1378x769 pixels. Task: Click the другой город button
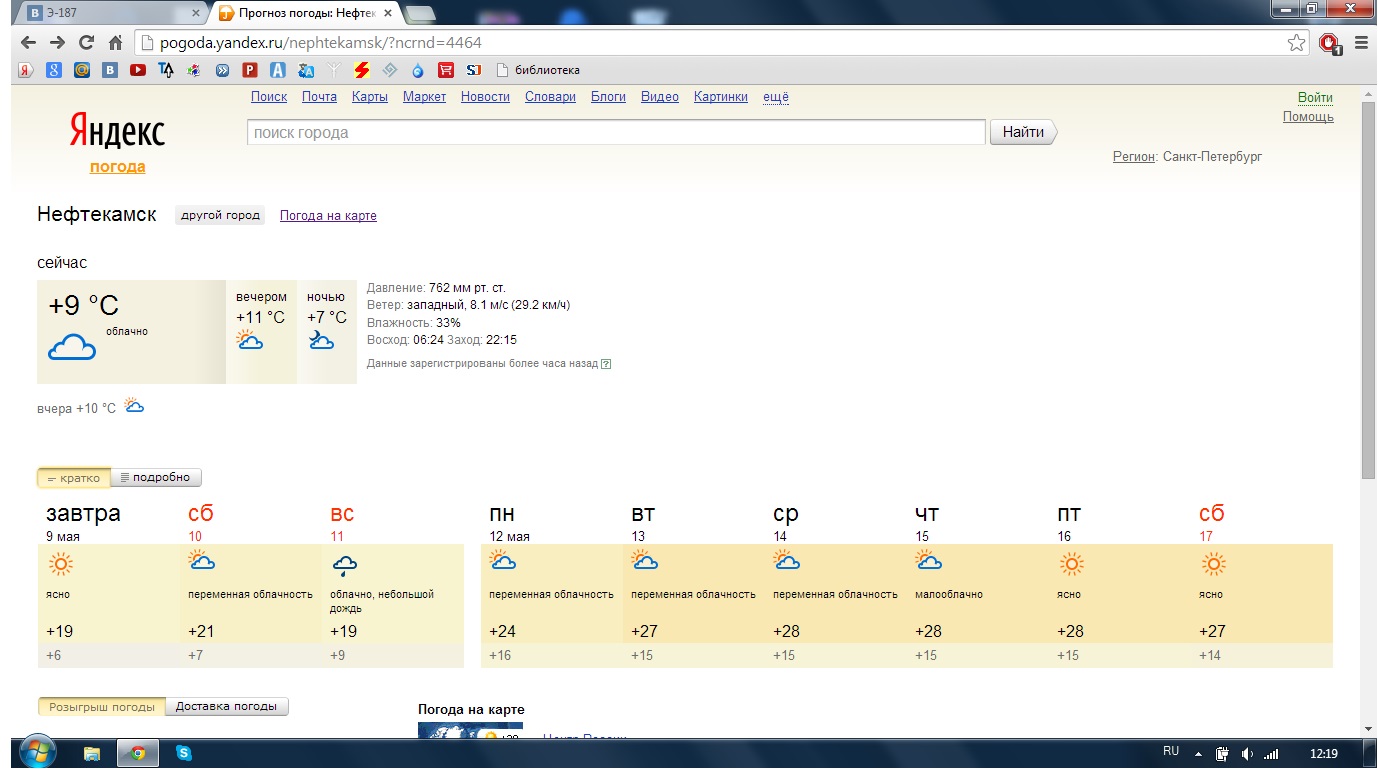[x=220, y=215]
